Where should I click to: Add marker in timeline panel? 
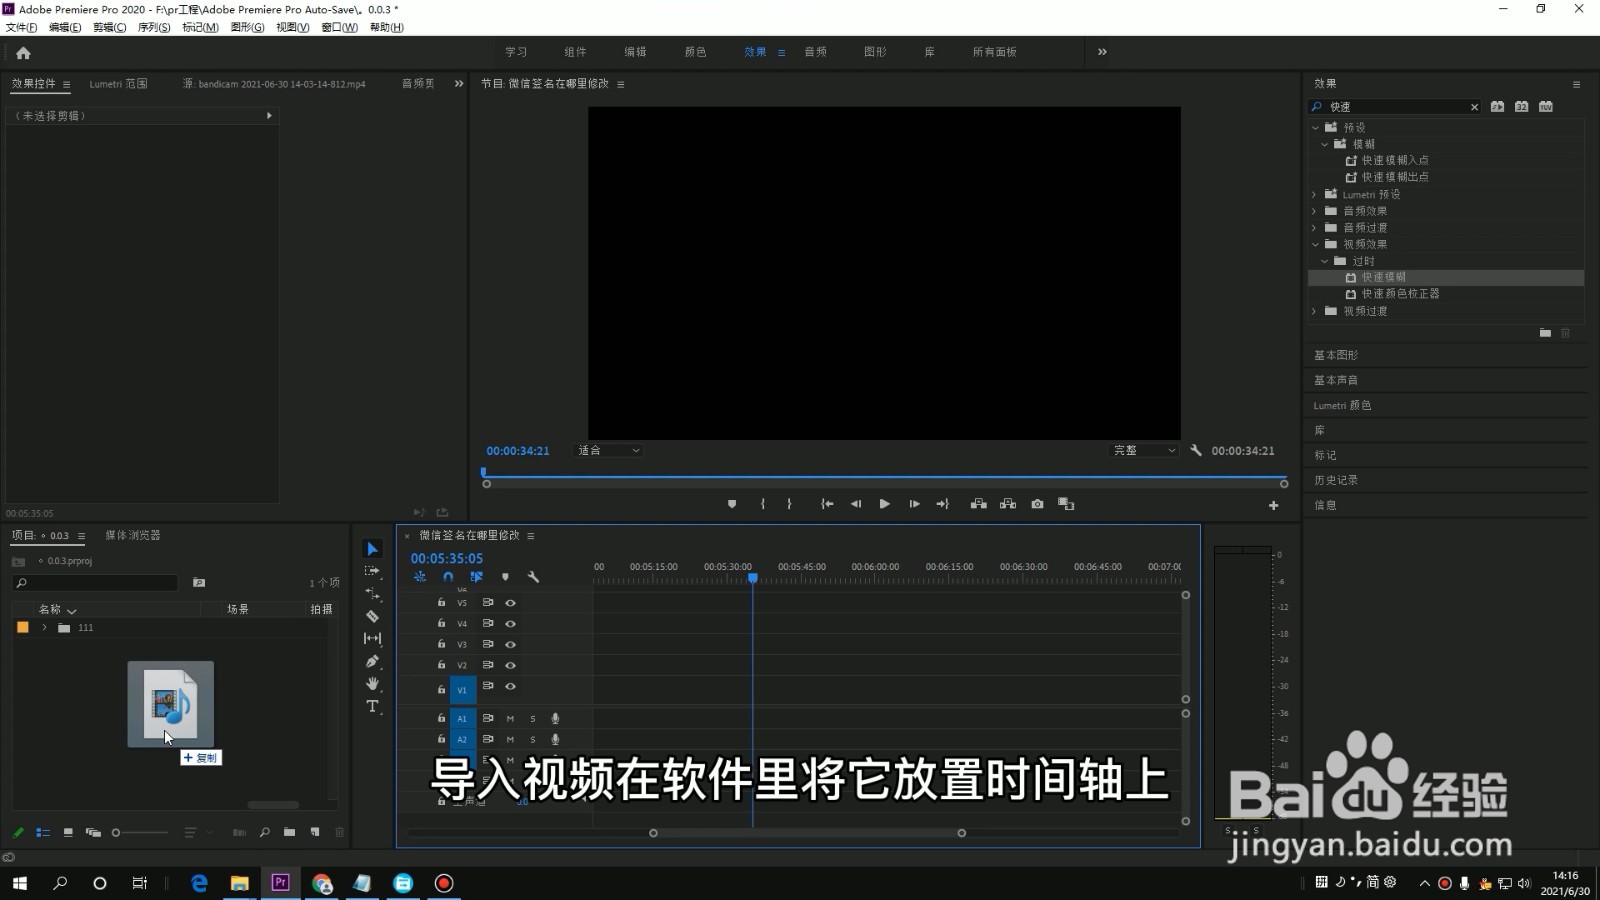coord(505,577)
